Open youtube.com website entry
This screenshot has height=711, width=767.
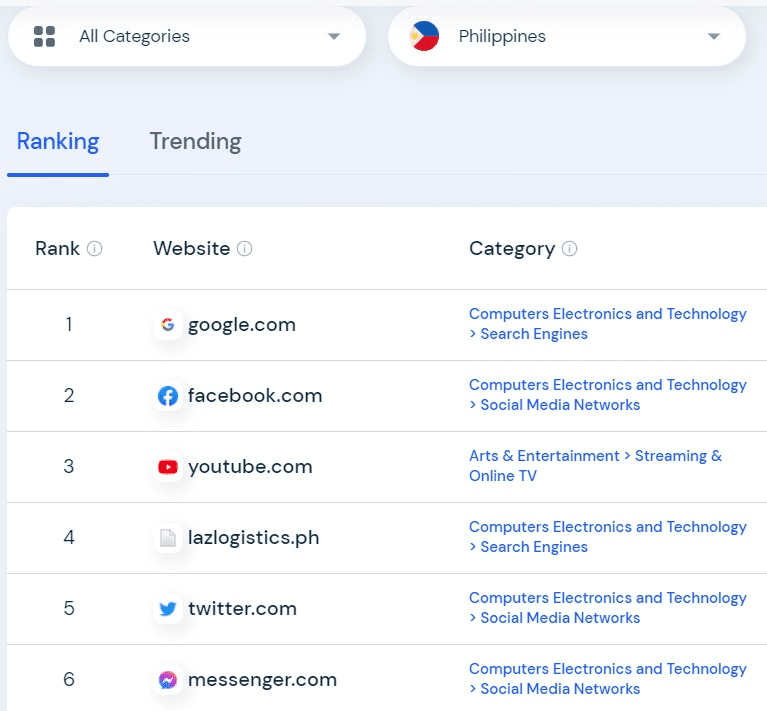(x=250, y=467)
